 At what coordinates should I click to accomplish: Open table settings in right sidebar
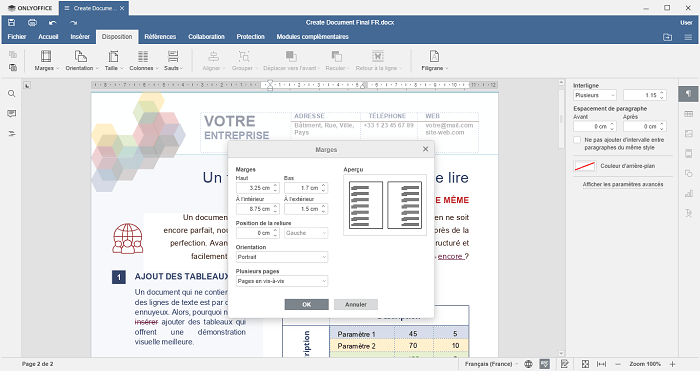688,114
